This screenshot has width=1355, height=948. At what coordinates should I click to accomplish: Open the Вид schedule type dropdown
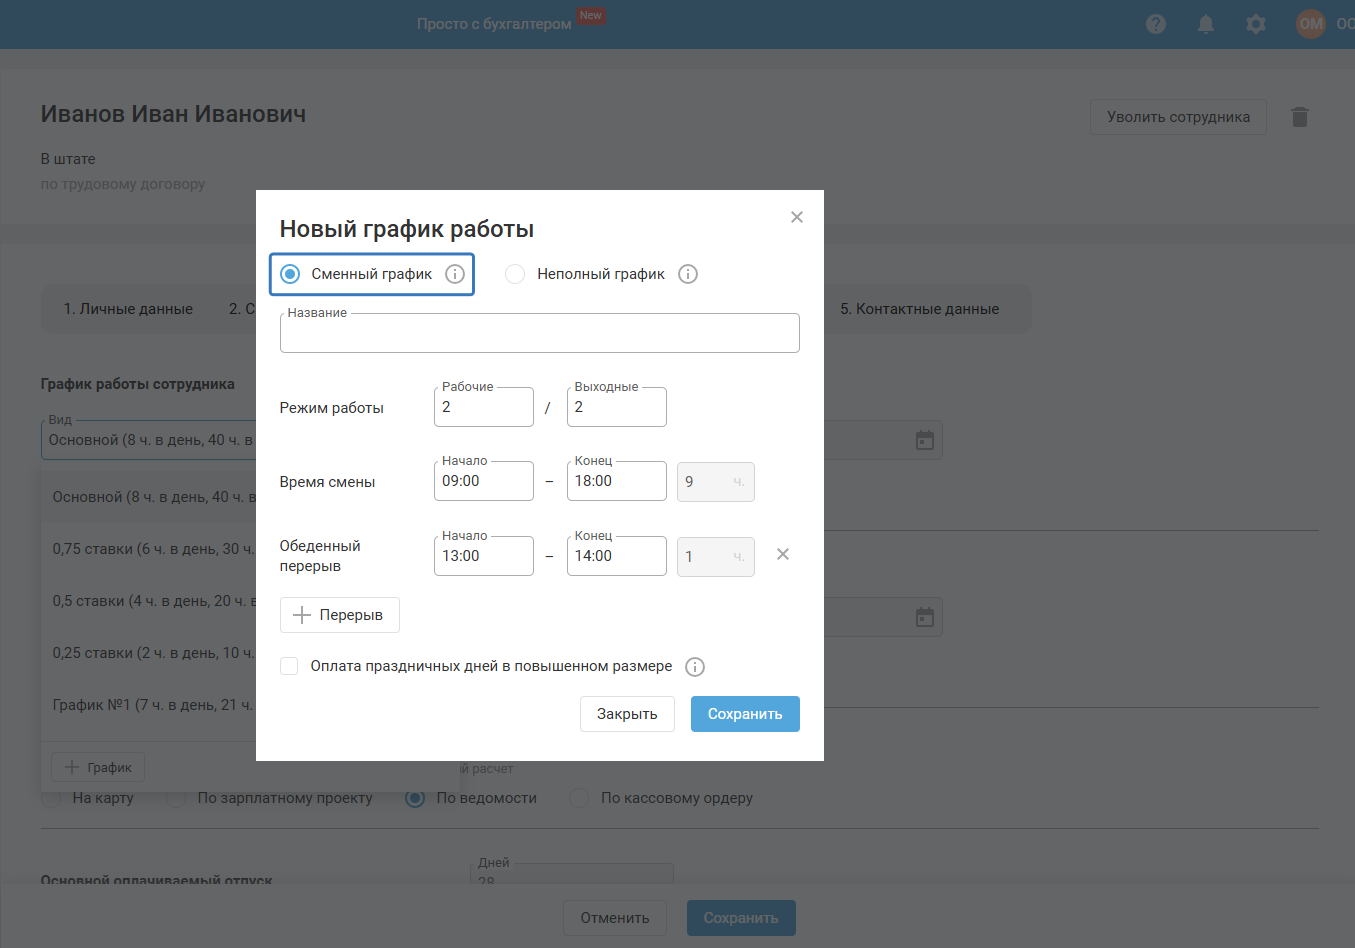(x=150, y=440)
